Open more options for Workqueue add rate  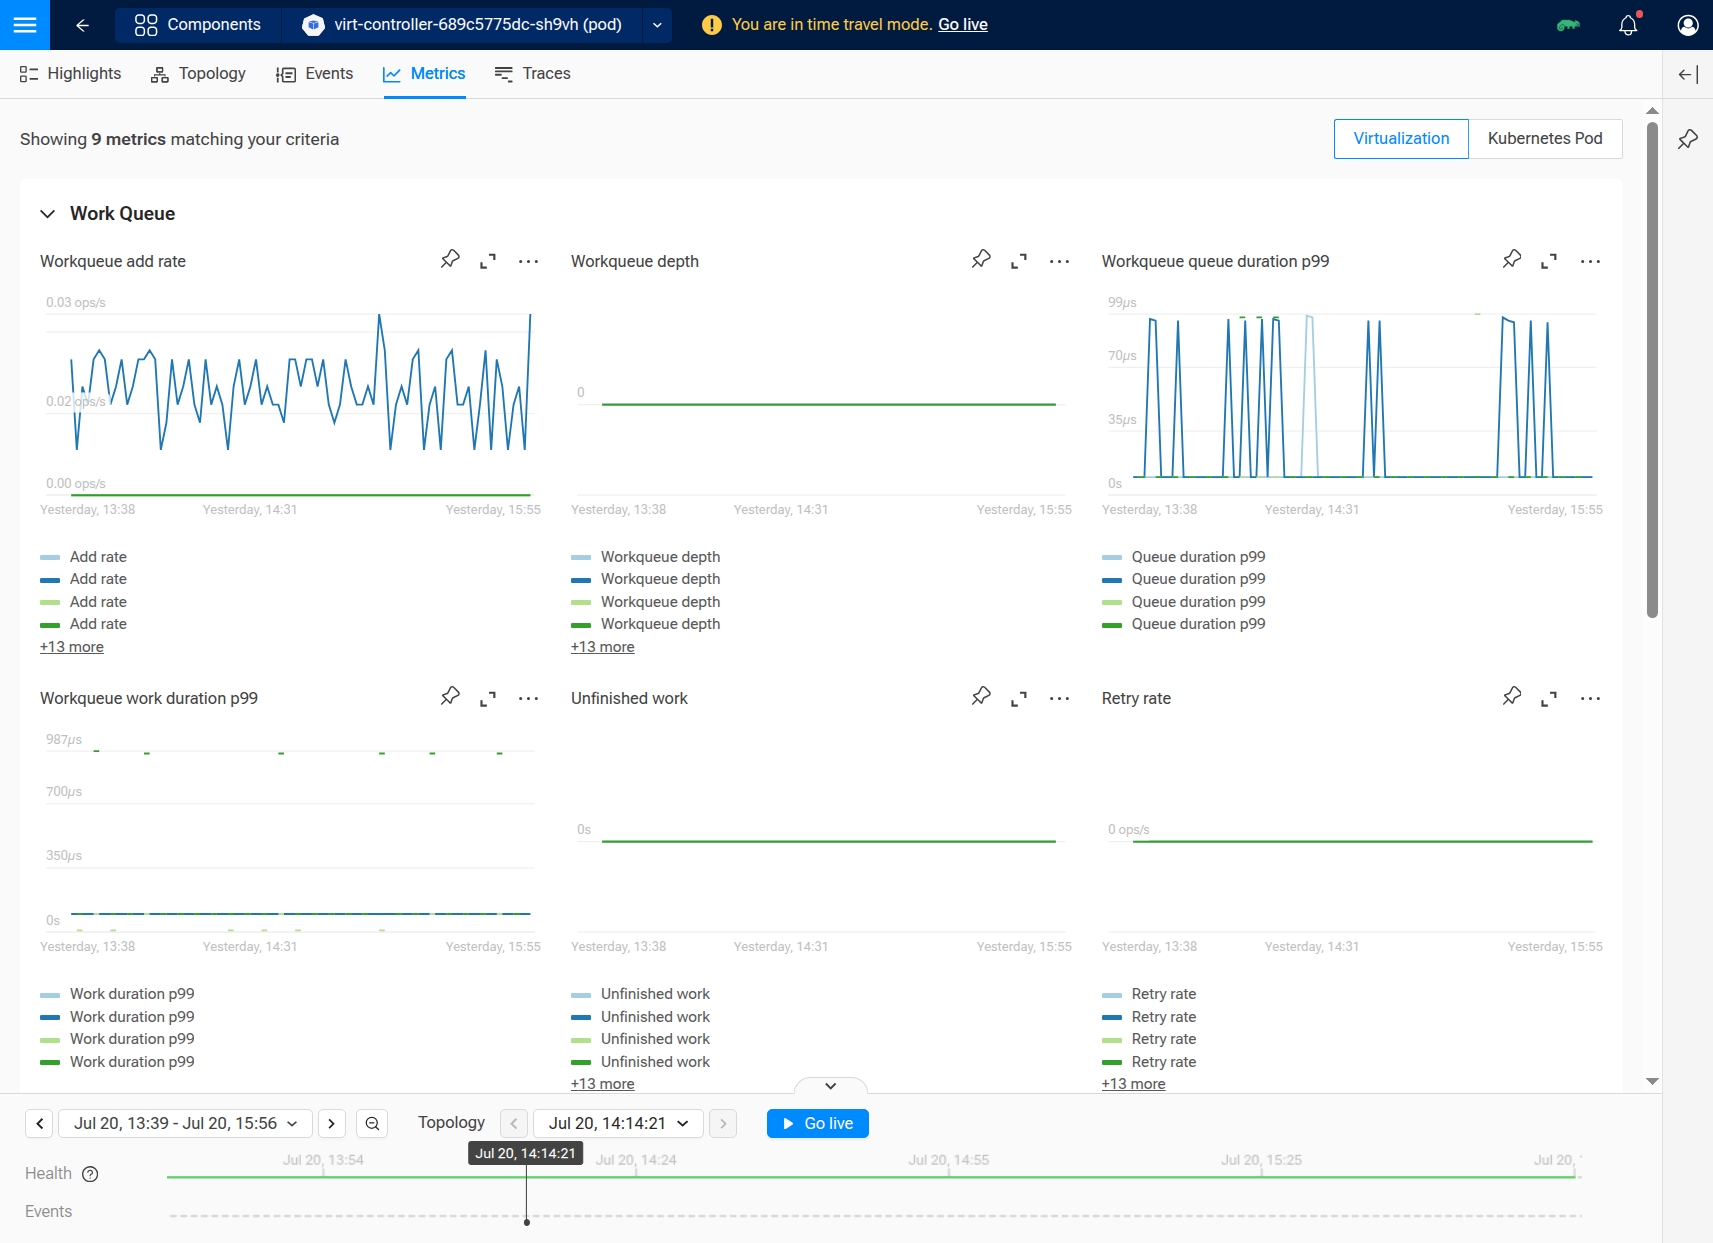528,261
